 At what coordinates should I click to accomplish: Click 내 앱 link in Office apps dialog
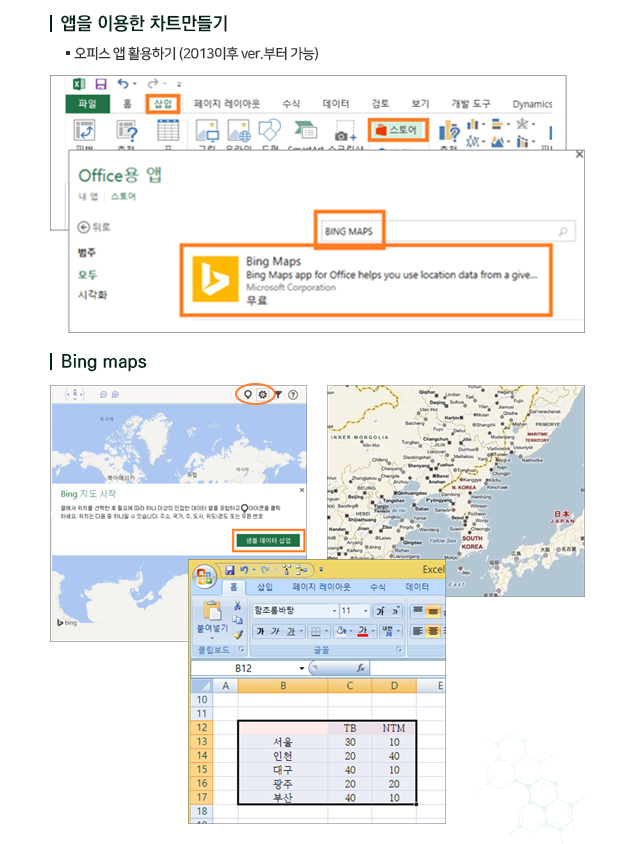(88, 196)
